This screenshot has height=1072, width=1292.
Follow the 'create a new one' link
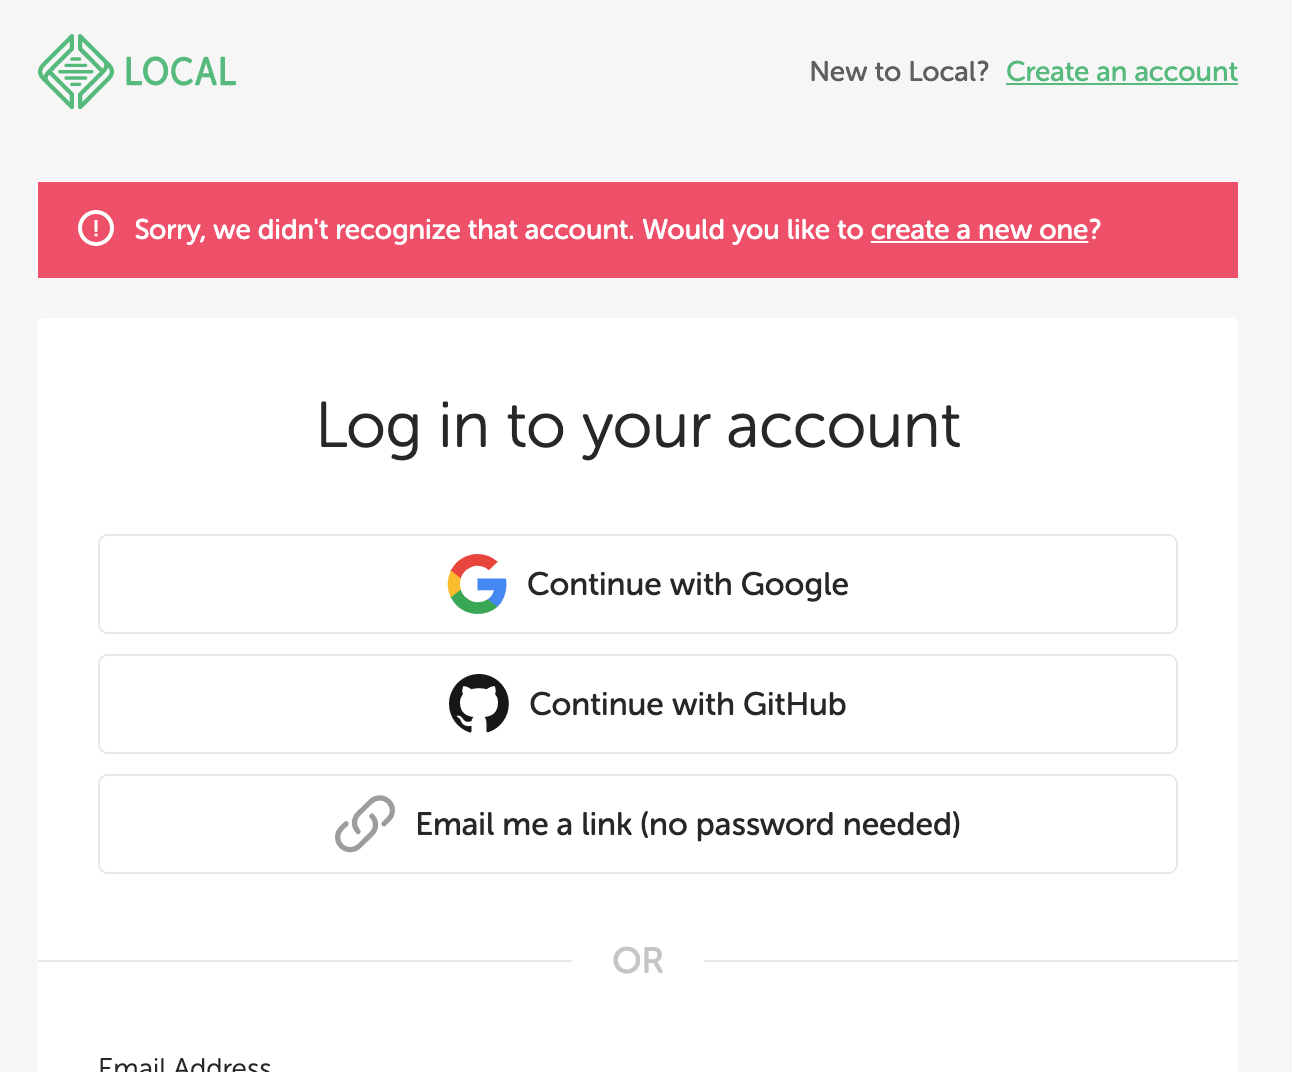978,230
